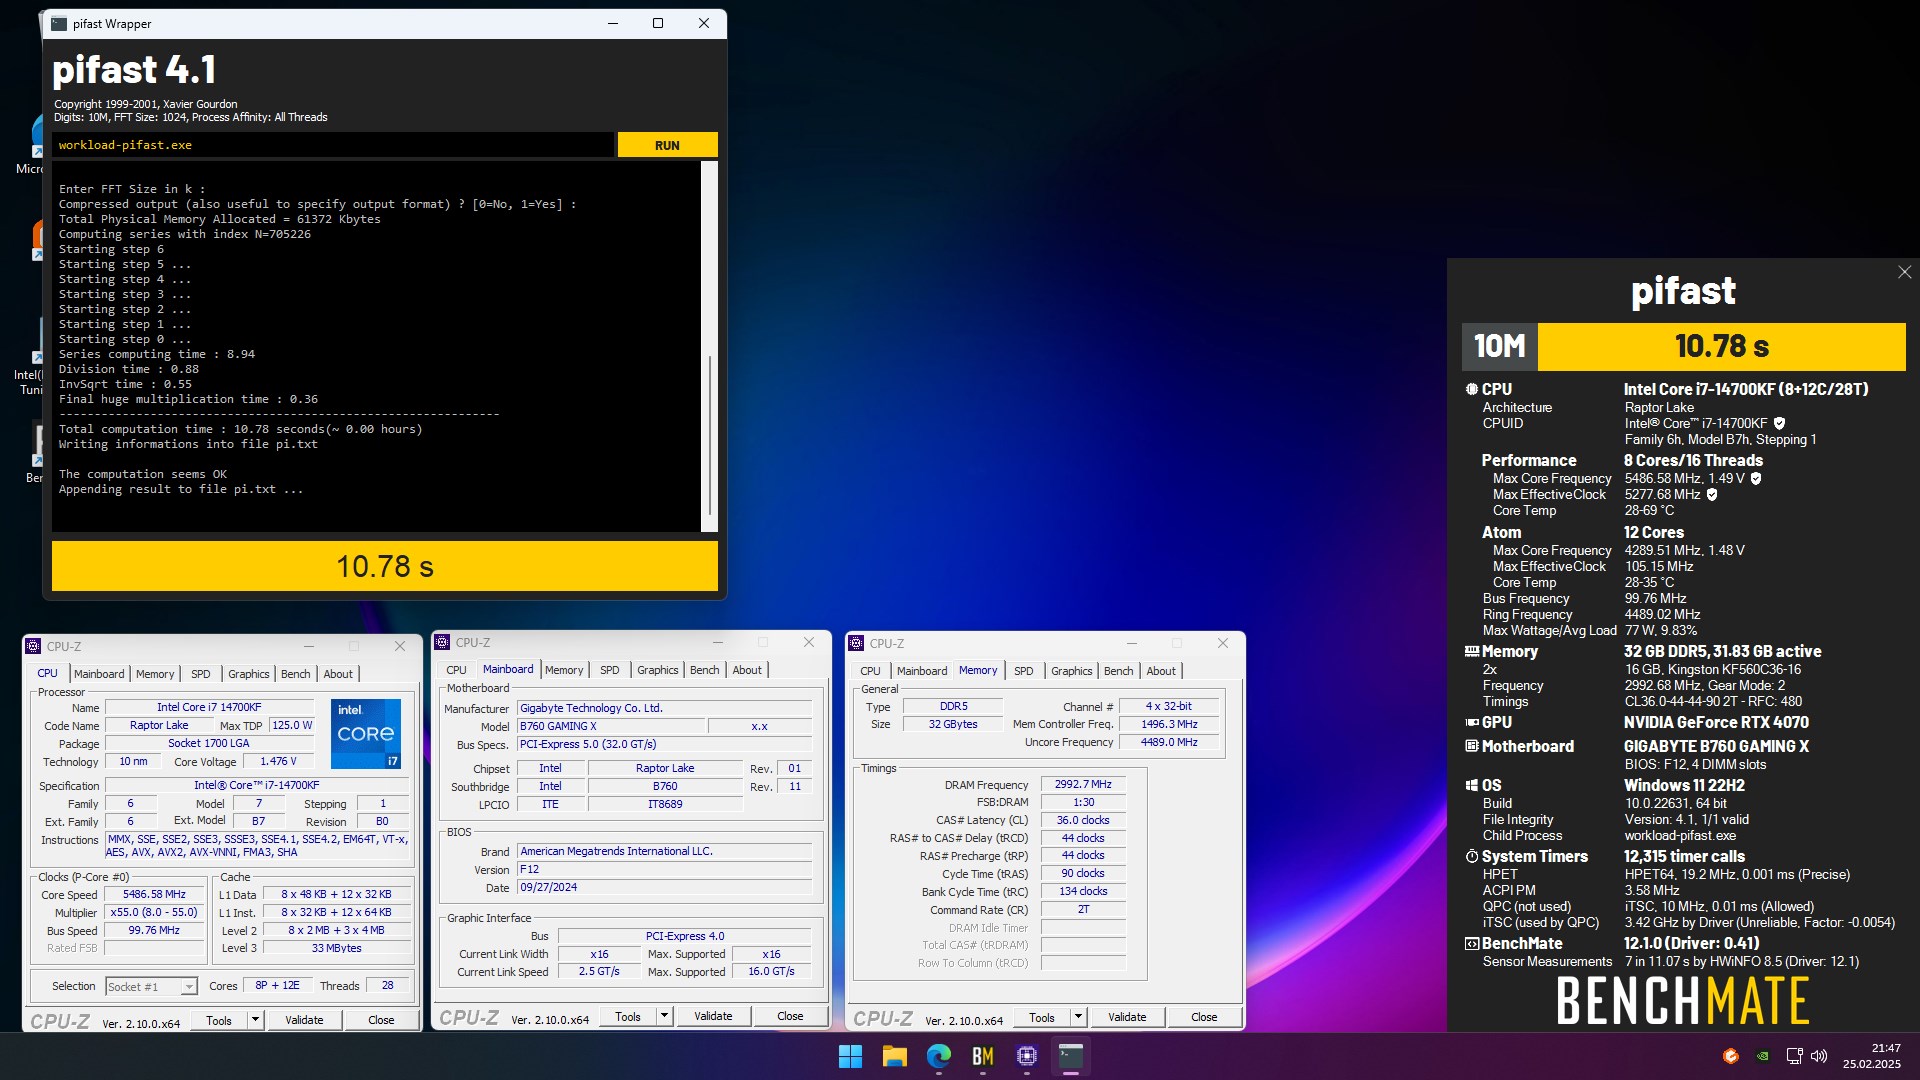This screenshot has width=1920, height=1080.
Task: Click Validate in middle CPU-Z Mainboard window
Action: tap(713, 1016)
